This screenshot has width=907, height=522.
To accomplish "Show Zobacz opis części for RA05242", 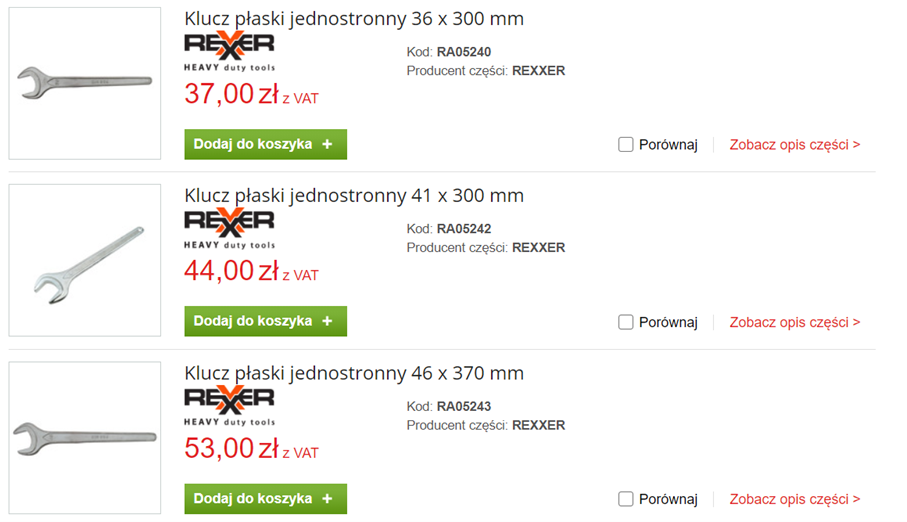I will point(794,322).
